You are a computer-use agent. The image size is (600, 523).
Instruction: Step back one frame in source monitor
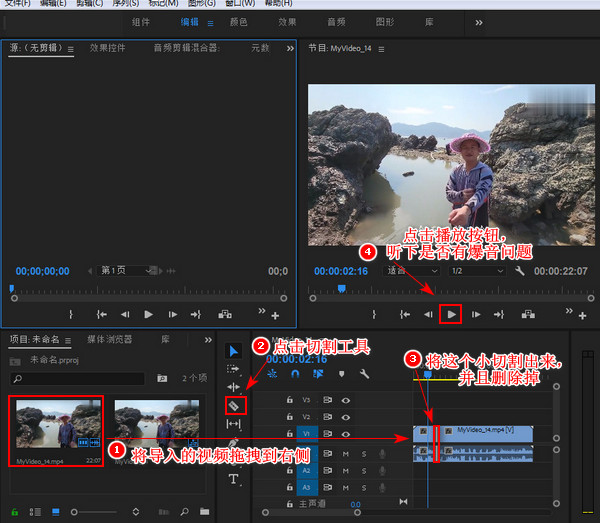(x=125, y=314)
